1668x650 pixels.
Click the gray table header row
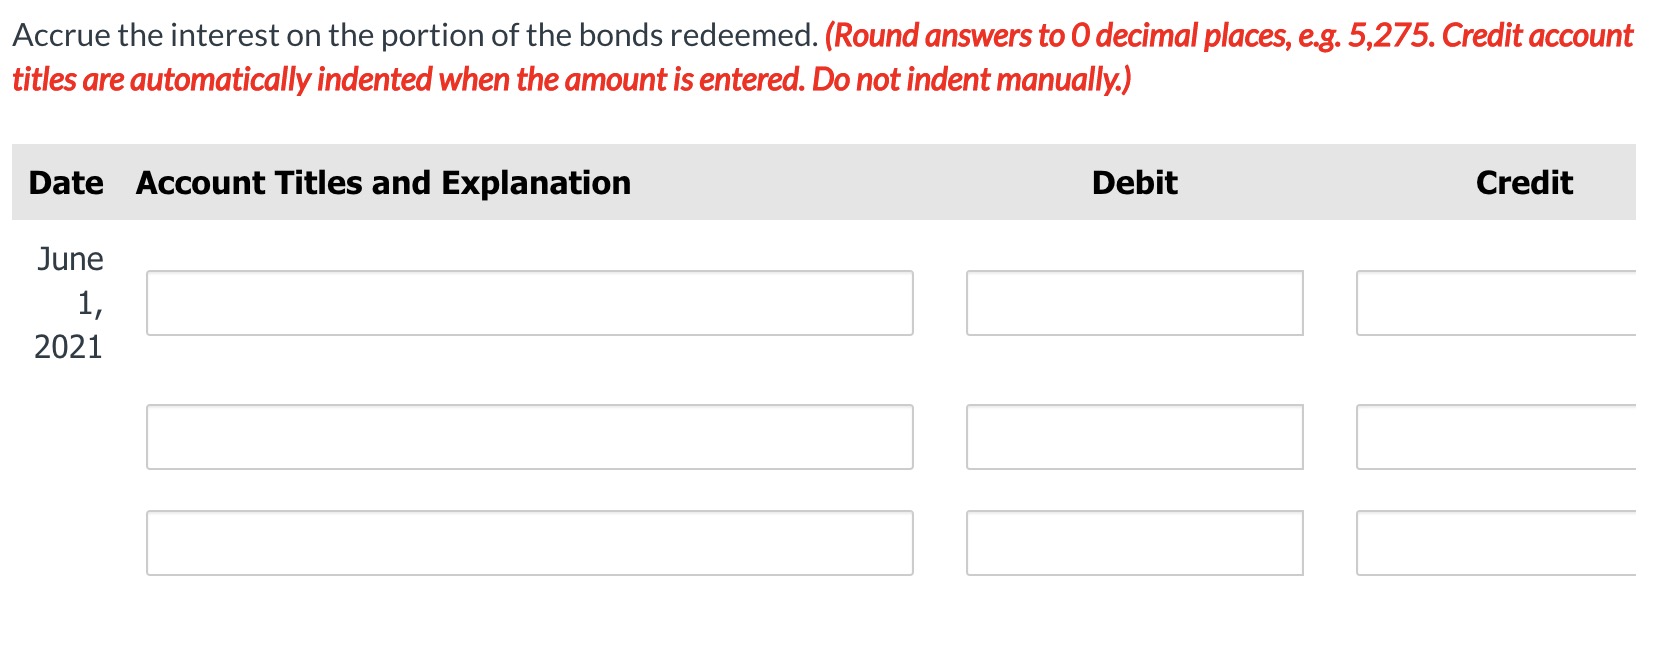tap(834, 183)
